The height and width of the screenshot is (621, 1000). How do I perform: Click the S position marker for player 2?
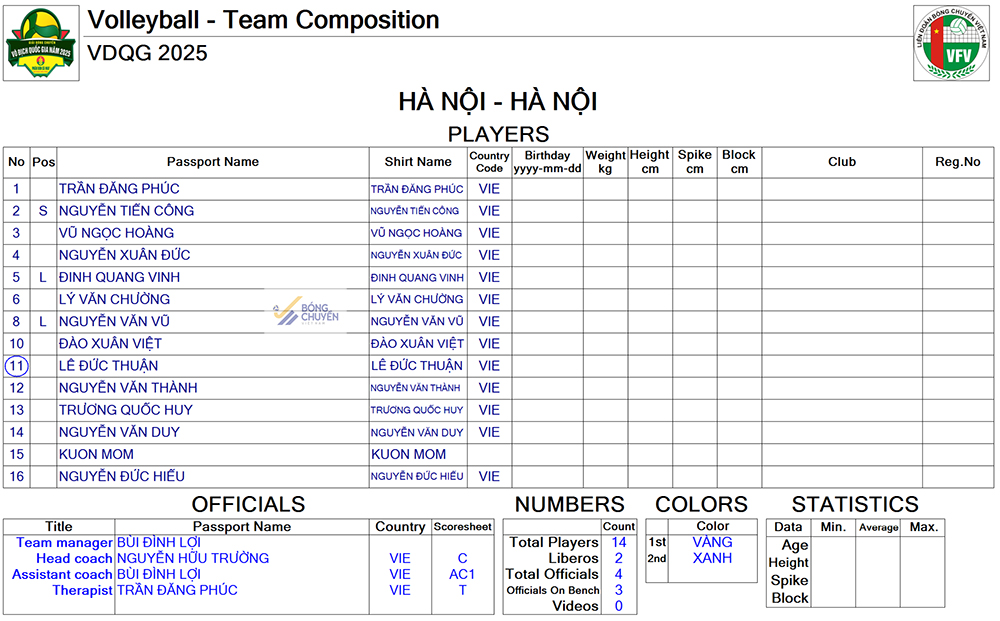pyautogui.click(x=43, y=211)
